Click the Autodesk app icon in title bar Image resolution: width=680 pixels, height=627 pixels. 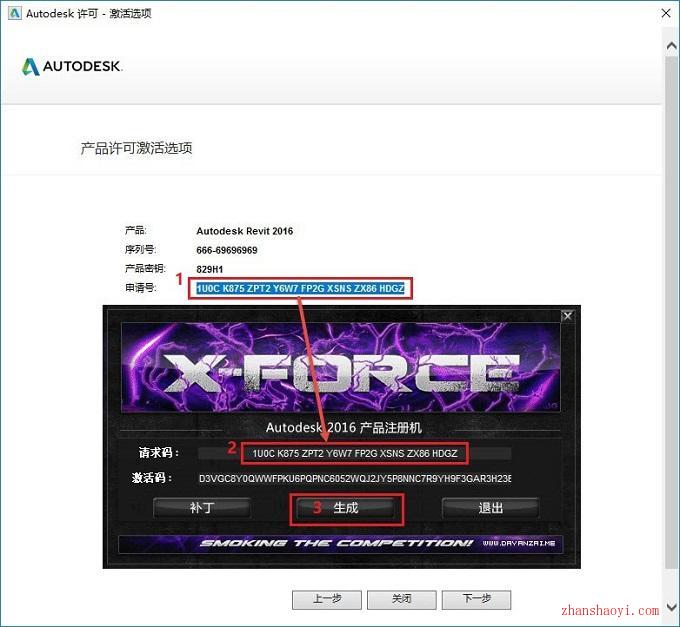14,13
